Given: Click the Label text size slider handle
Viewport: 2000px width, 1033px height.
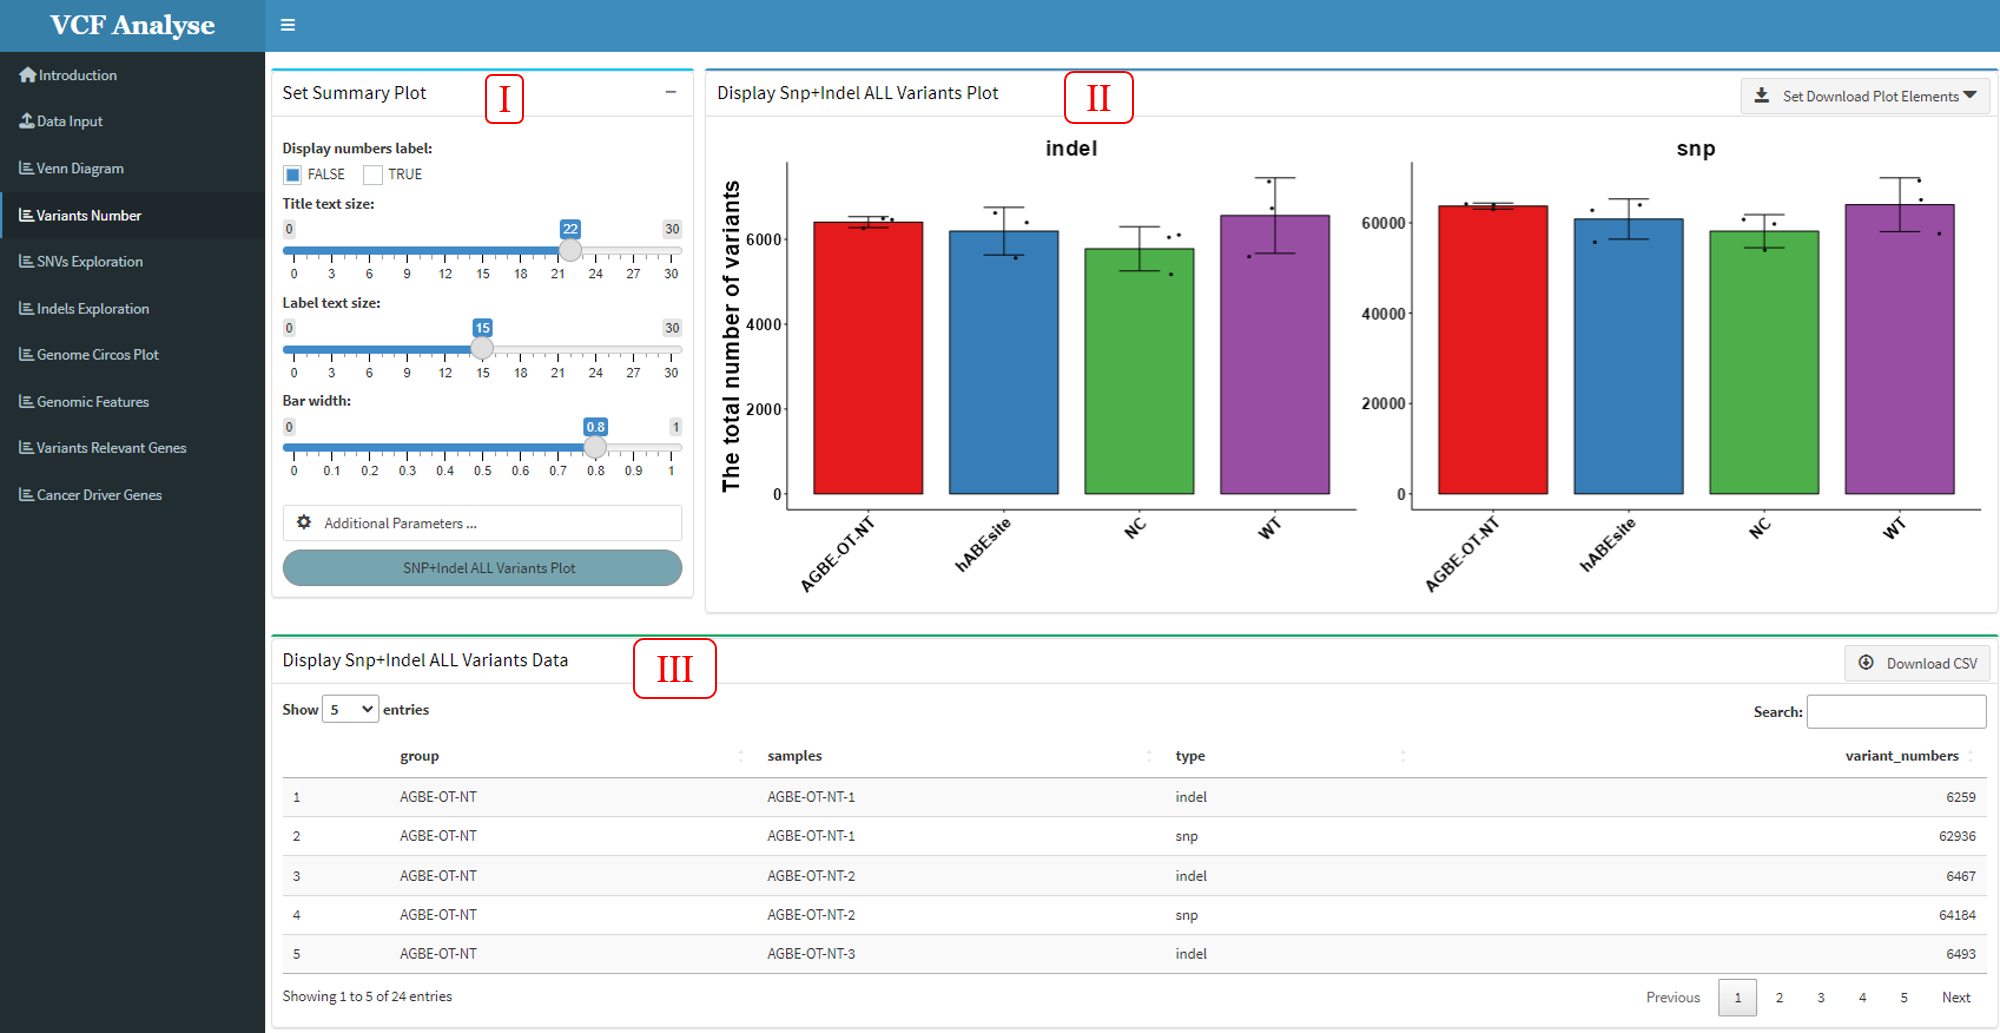Looking at the screenshot, I should point(482,348).
